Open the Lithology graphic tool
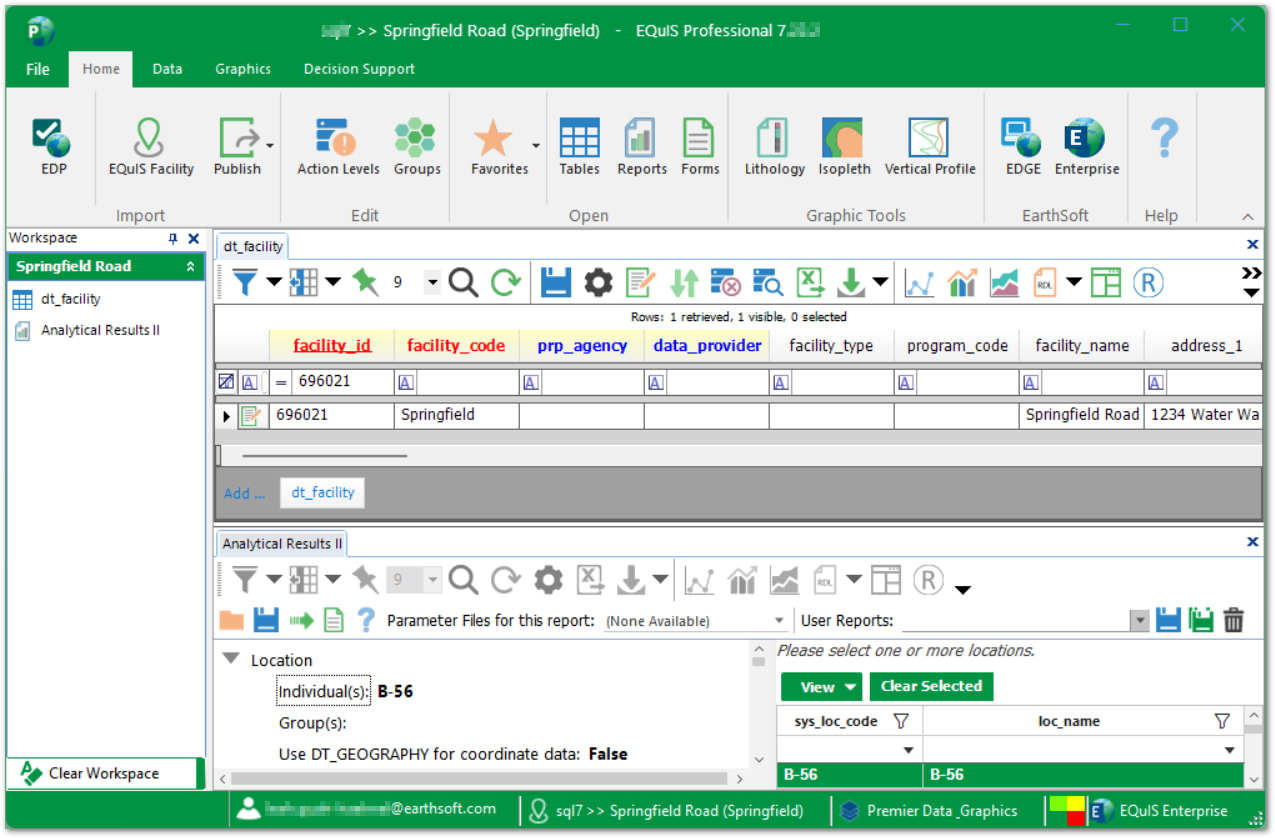 click(774, 146)
